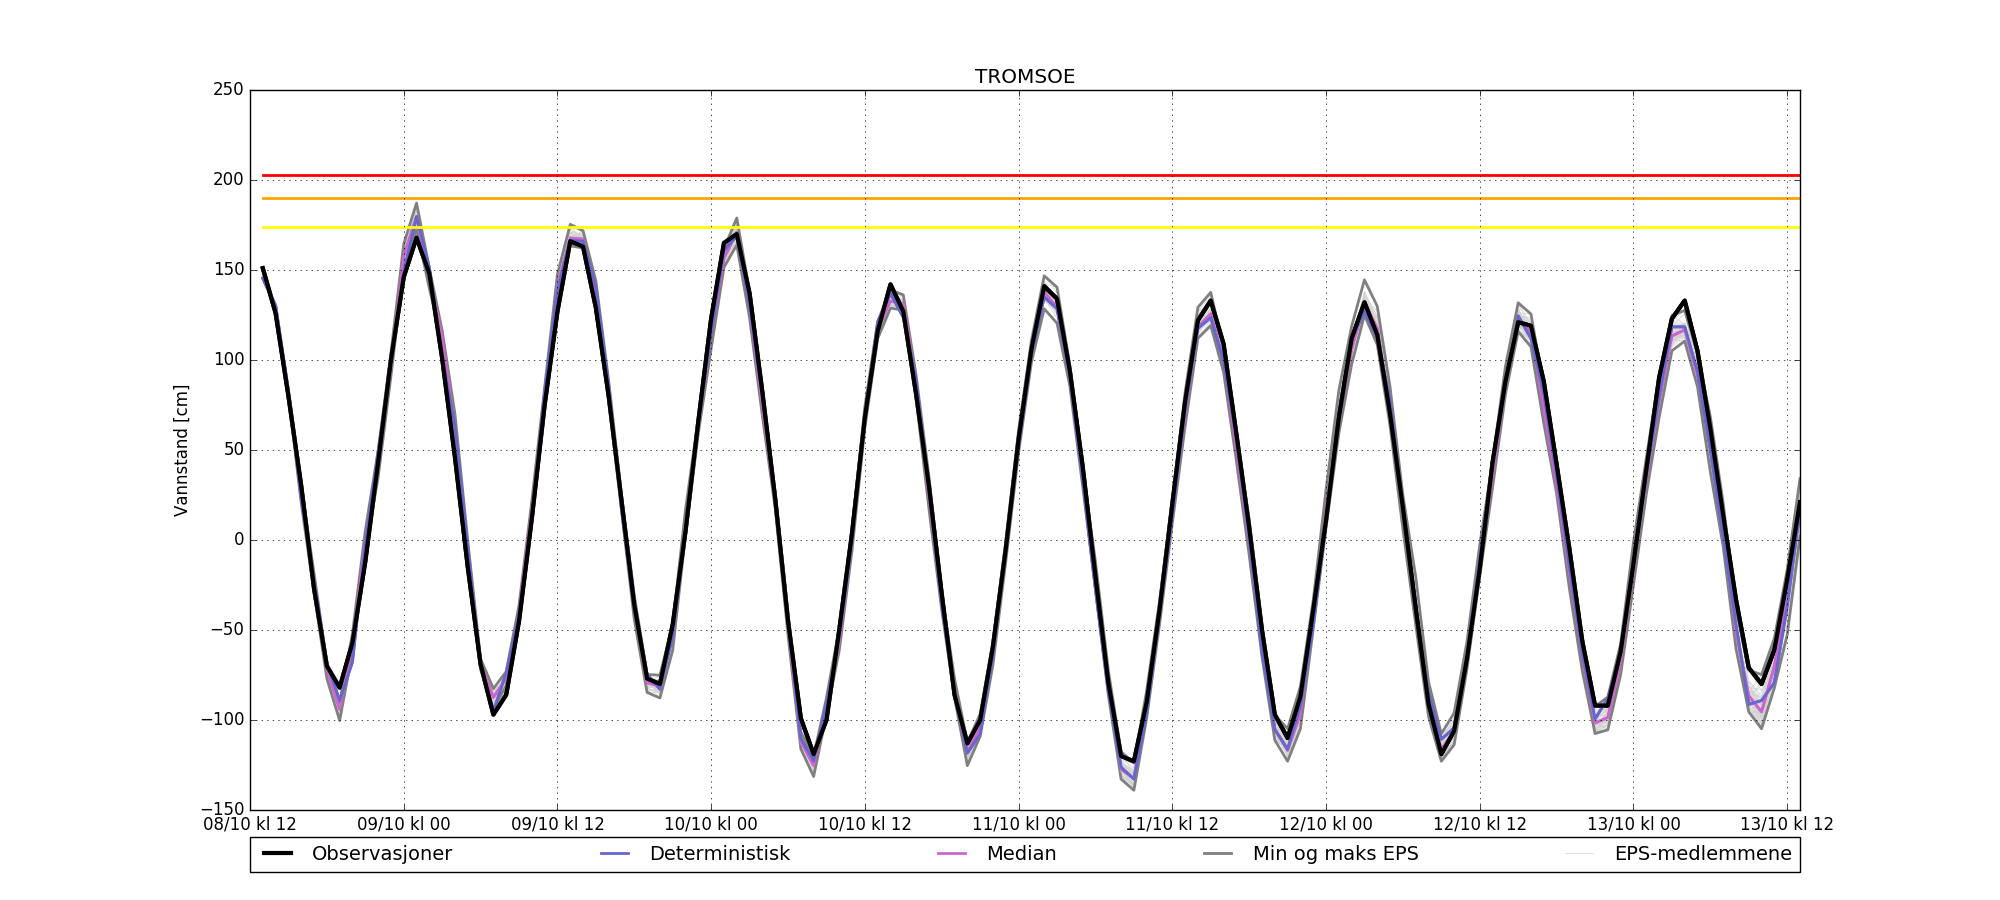
Task: Click the gray Min og maks legend line sample
Action: tap(1218, 854)
